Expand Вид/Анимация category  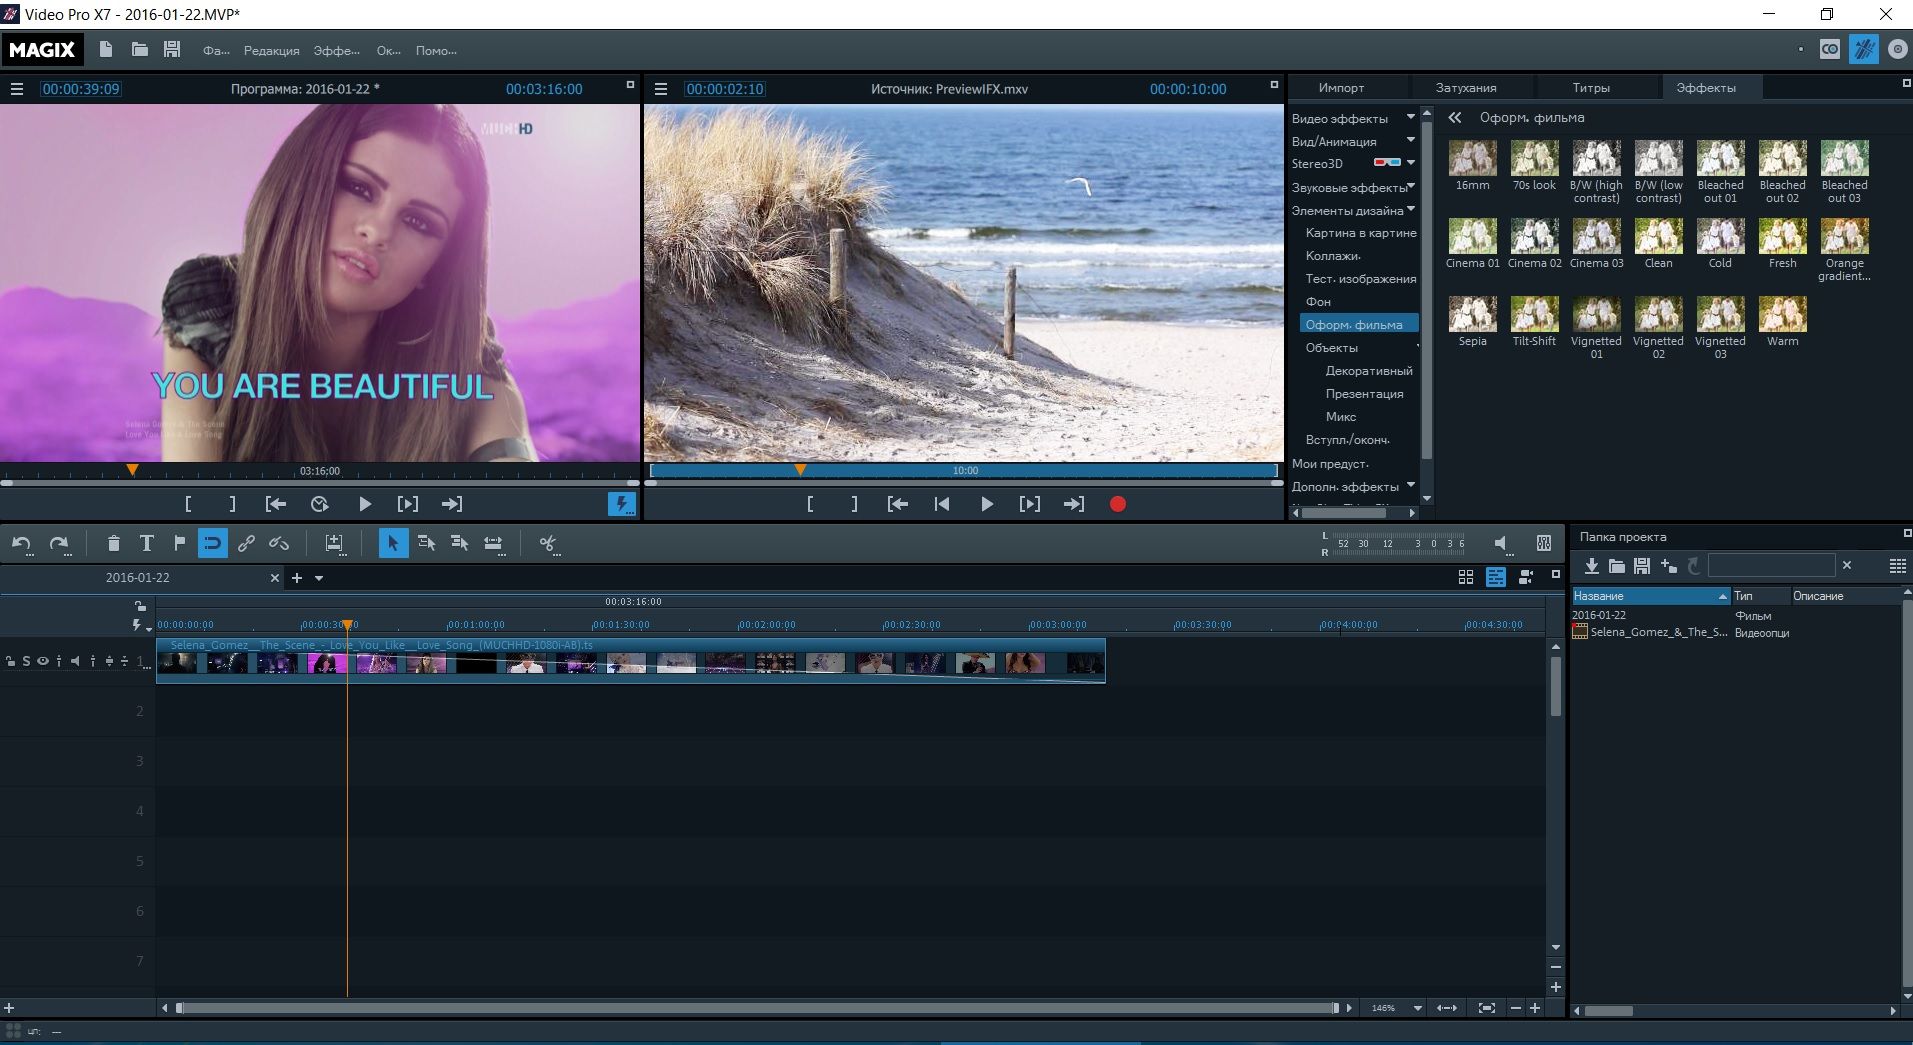point(1411,140)
